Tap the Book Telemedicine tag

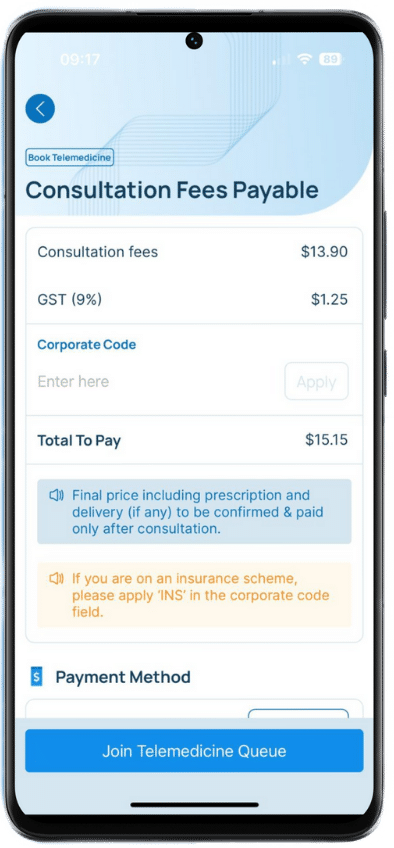[x=70, y=157]
